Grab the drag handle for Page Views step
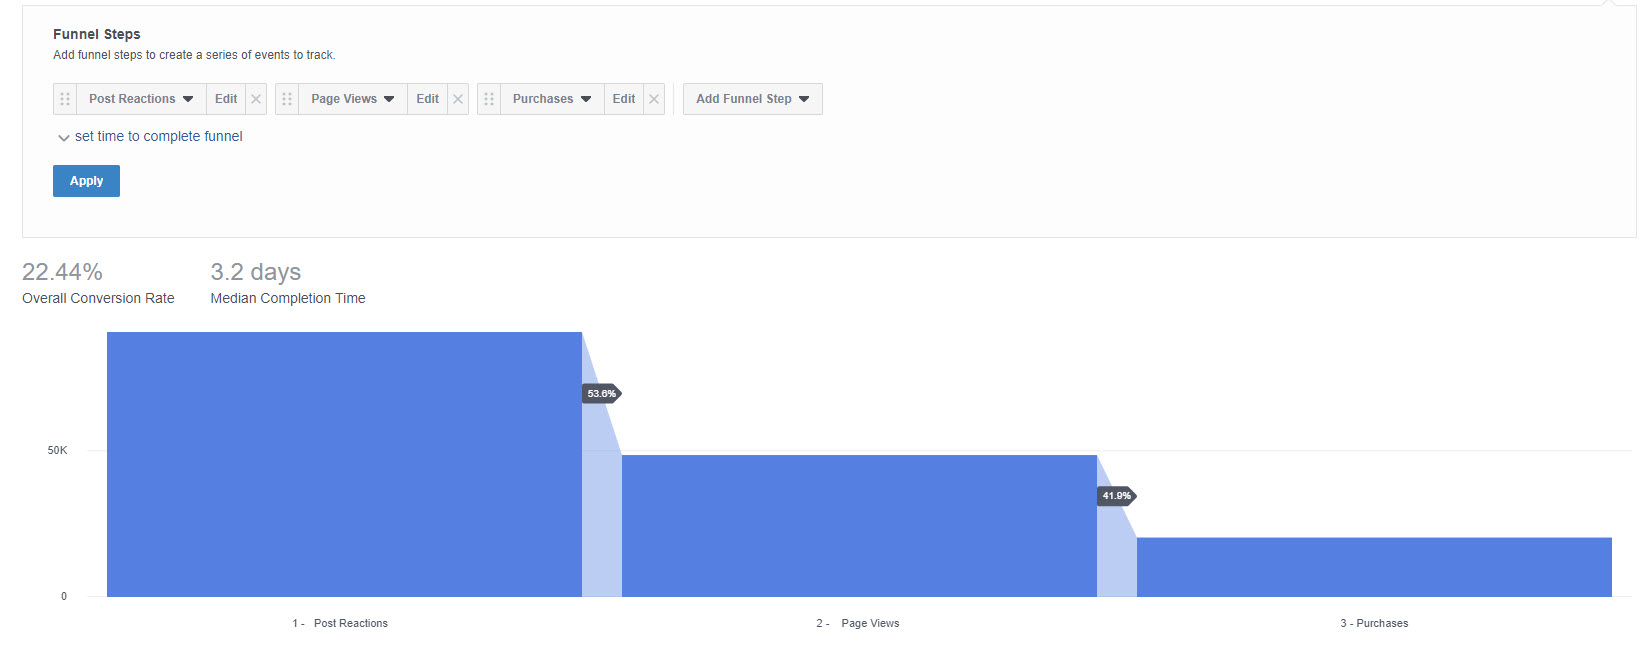The image size is (1640, 654). pos(287,99)
